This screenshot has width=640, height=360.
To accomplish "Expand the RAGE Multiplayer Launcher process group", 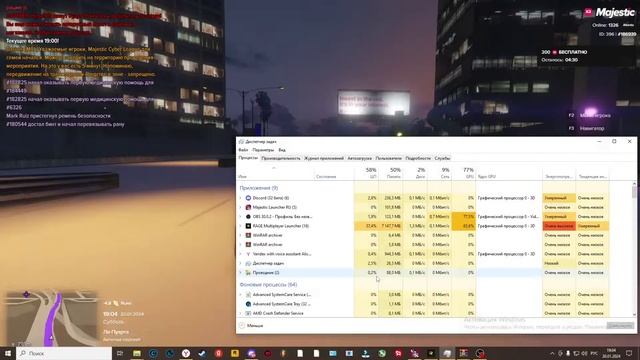I will (240, 226).
